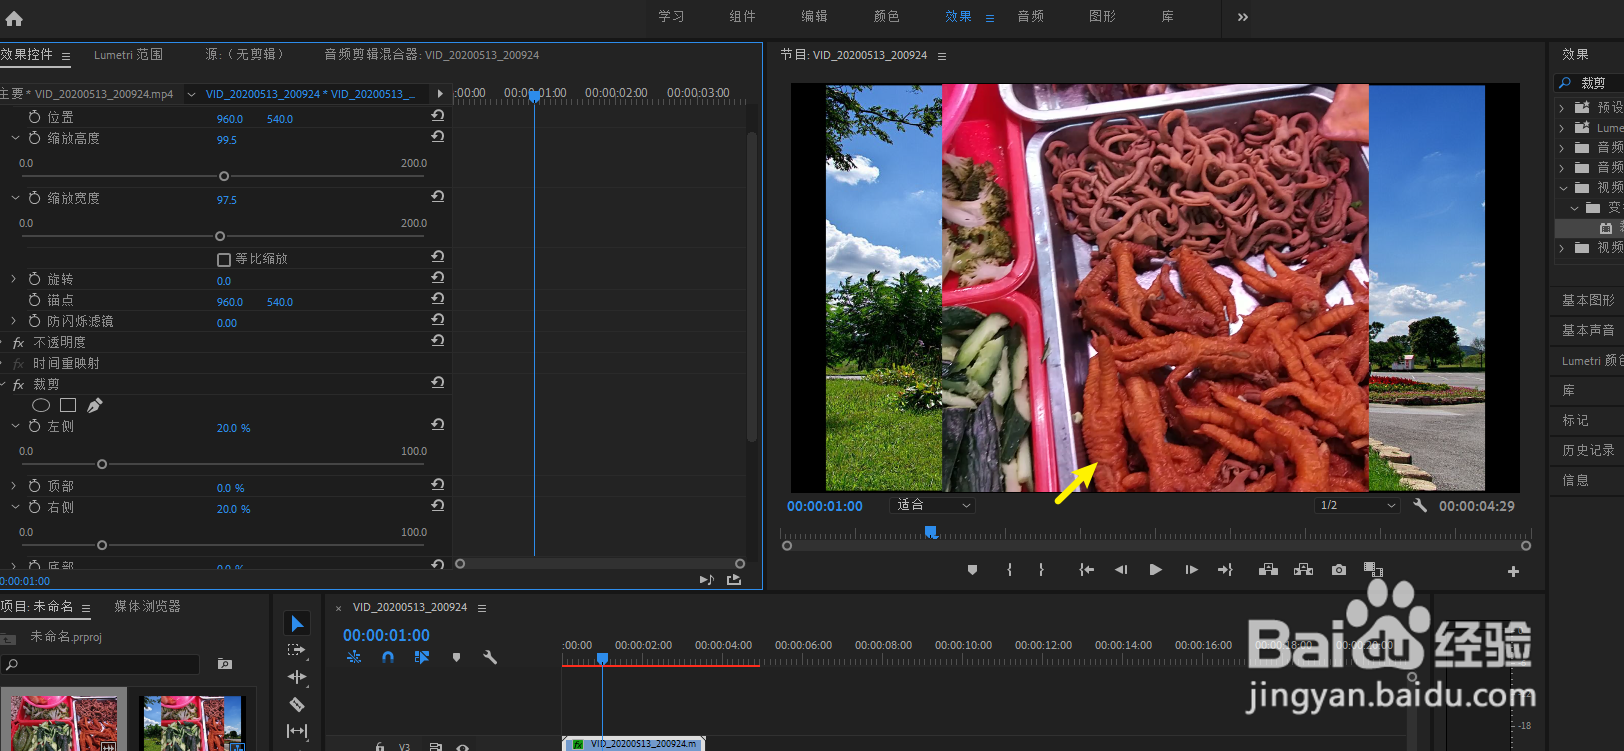Play the program monitor
The width and height of the screenshot is (1624, 751).
coord(1155,570)
